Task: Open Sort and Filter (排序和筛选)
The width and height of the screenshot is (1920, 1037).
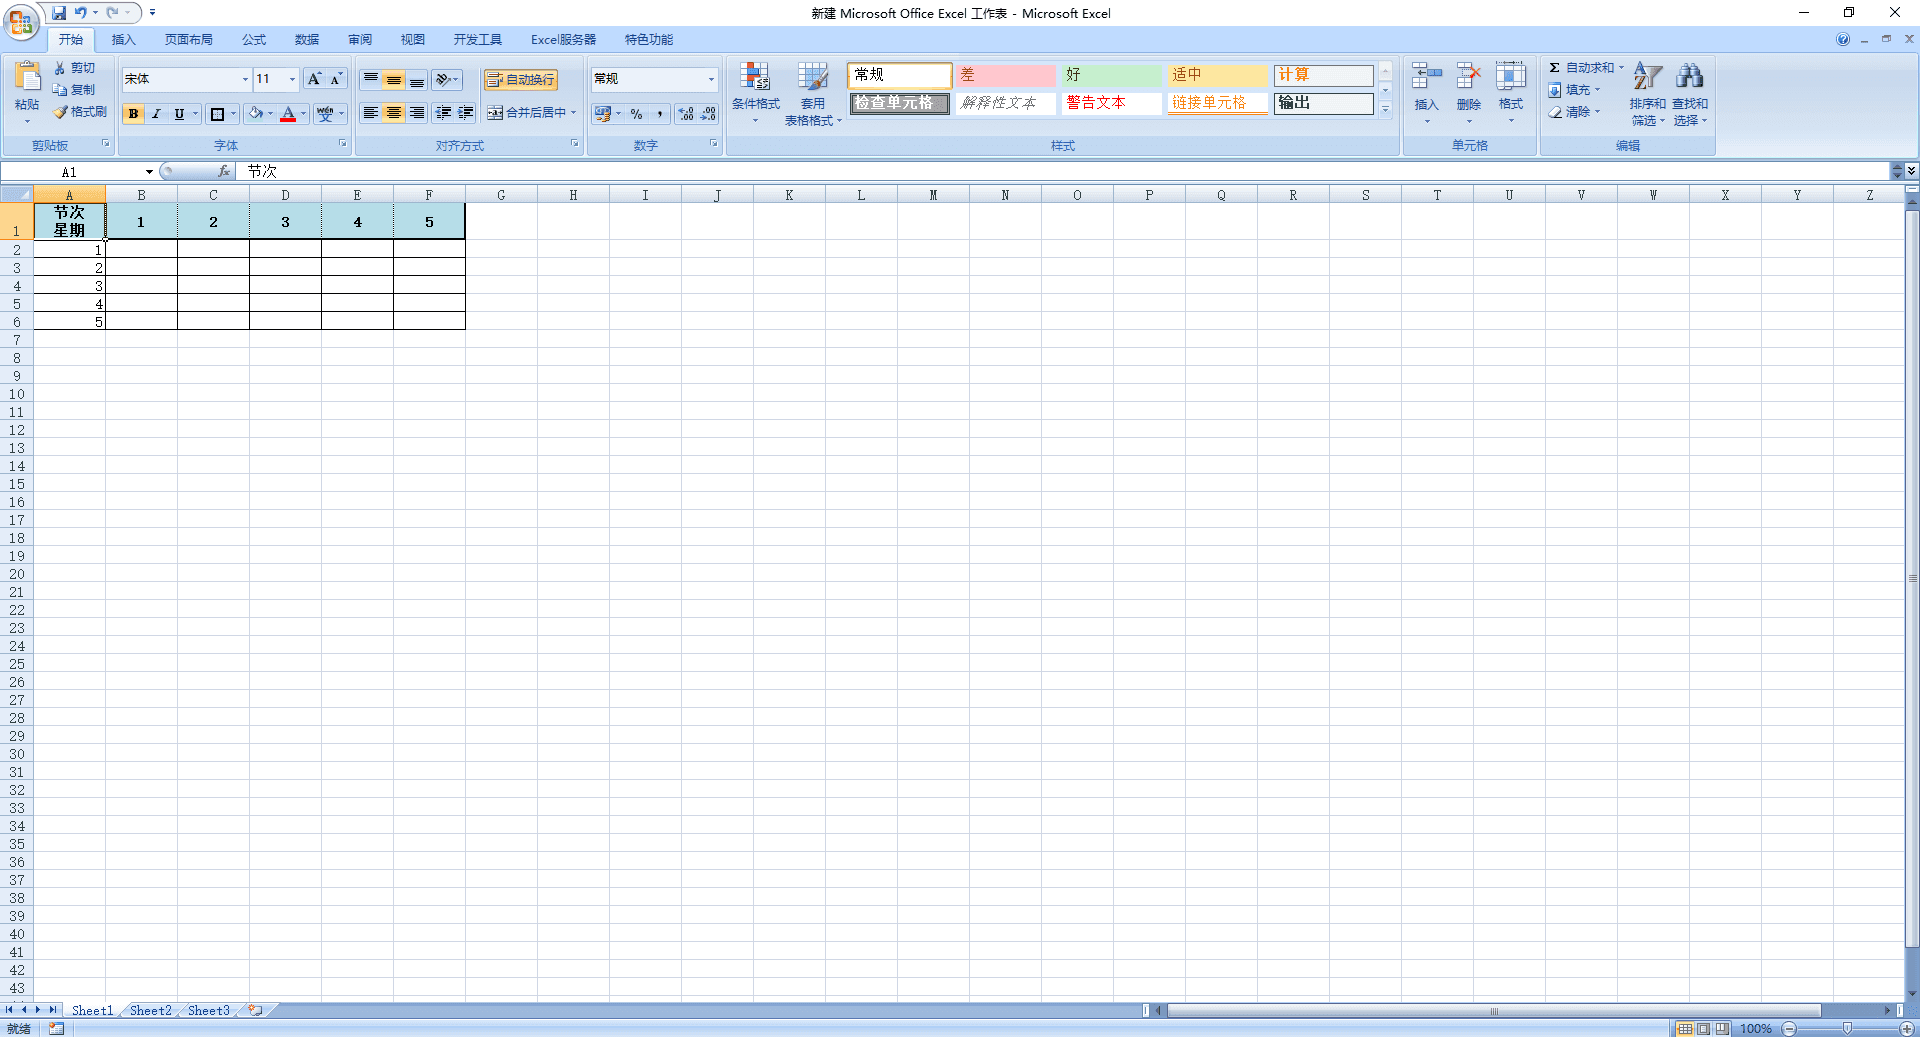Action: (x=1647, y=93)
